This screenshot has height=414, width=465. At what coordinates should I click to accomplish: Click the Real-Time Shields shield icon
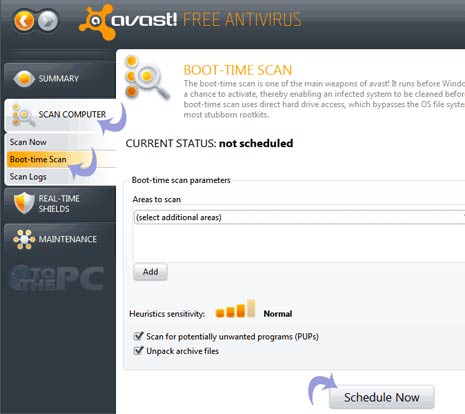(24, 202)
